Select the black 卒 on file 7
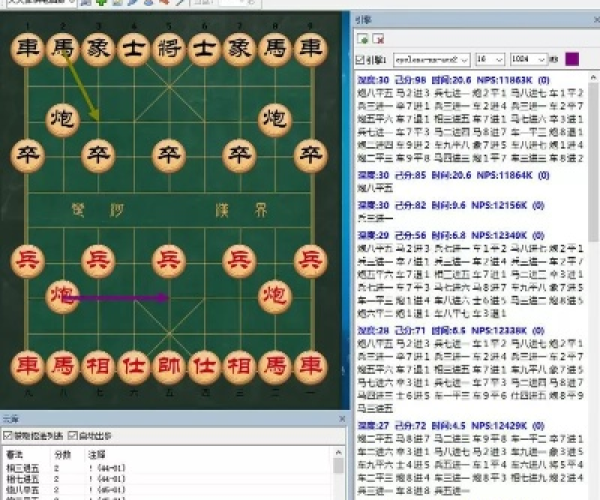Viewport: 600px width, 500px height. coord(240,155)
